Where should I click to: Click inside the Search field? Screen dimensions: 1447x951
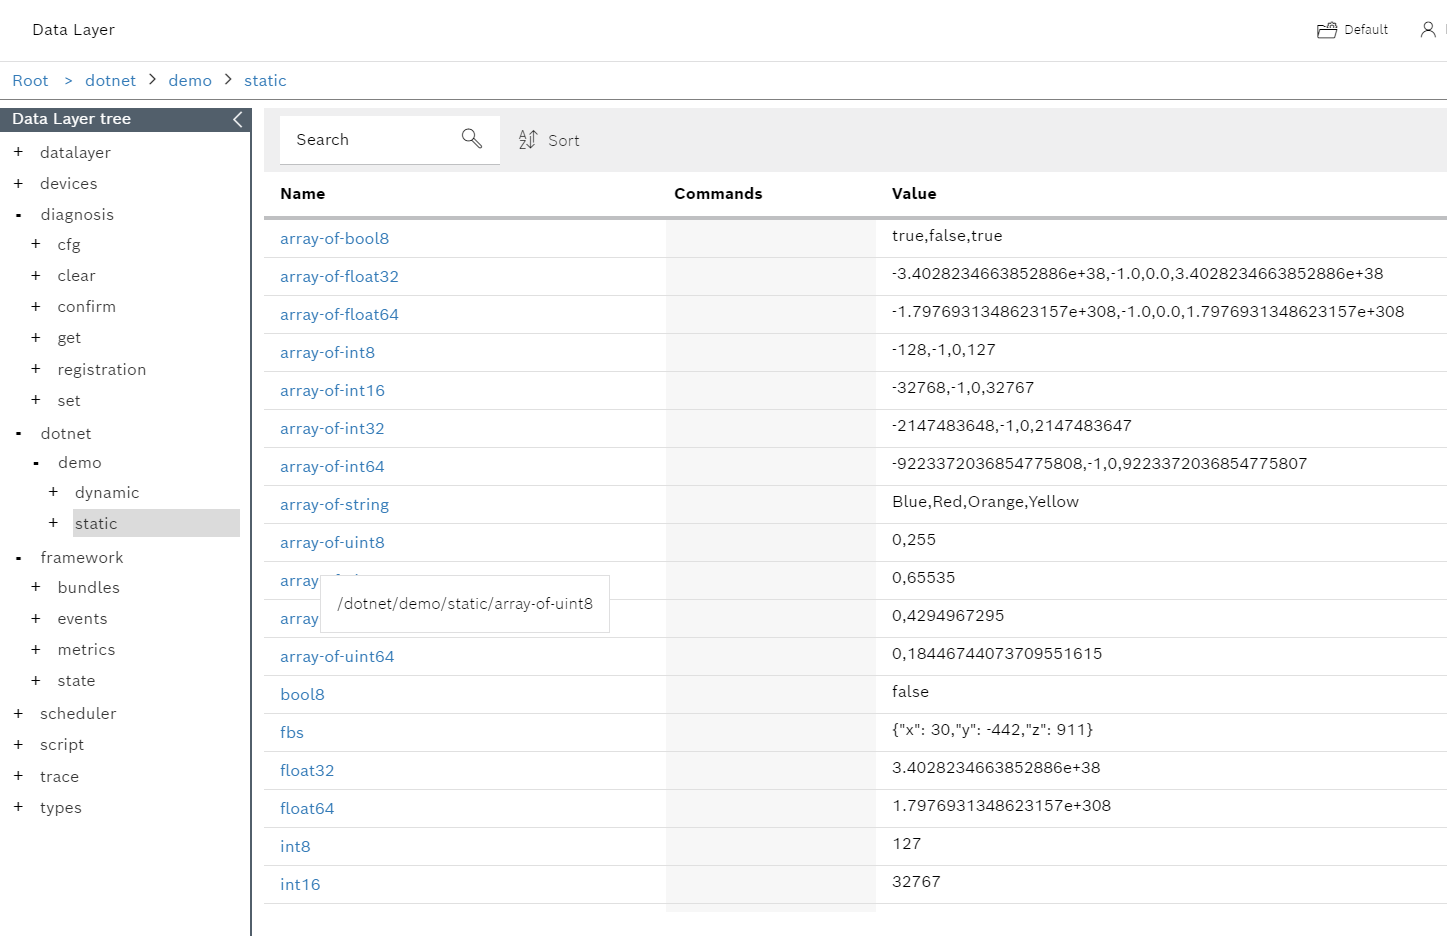pos(370,139)
